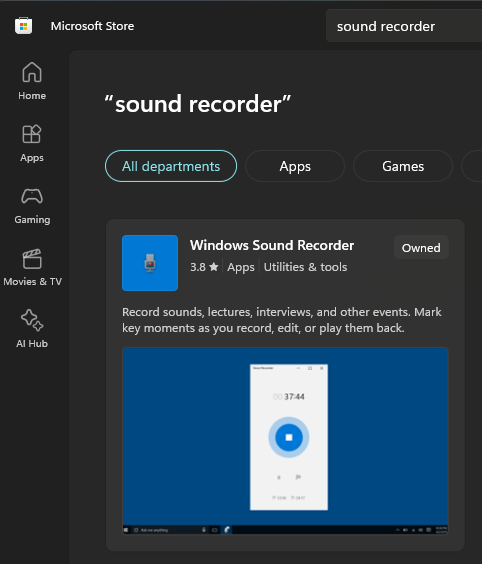
Task: Open the Apps section in sidebar
Action: 32,143
